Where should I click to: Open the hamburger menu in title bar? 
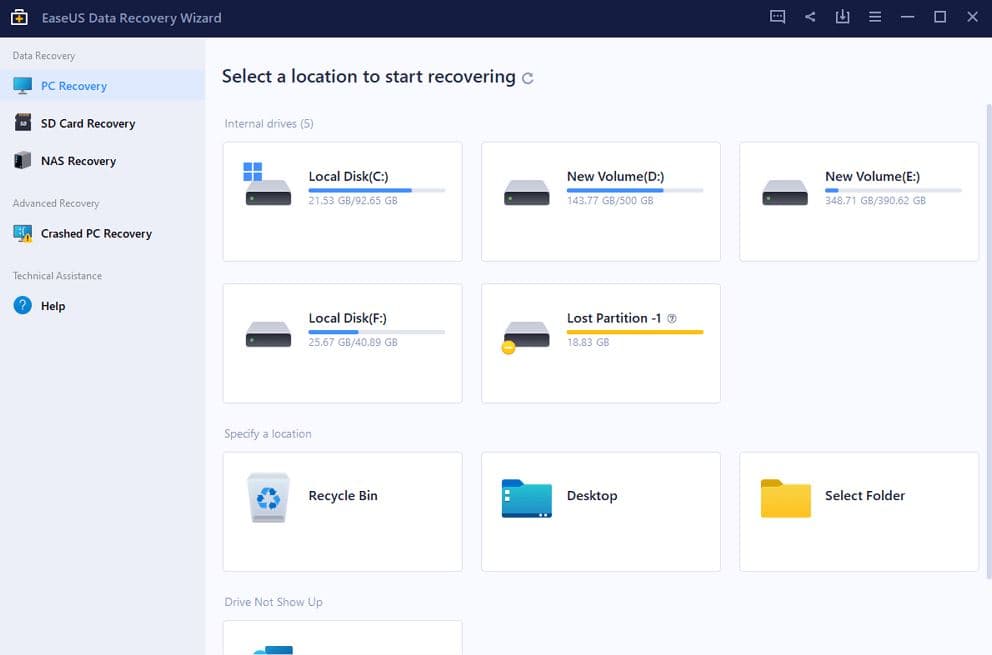(x=874, y=17)
